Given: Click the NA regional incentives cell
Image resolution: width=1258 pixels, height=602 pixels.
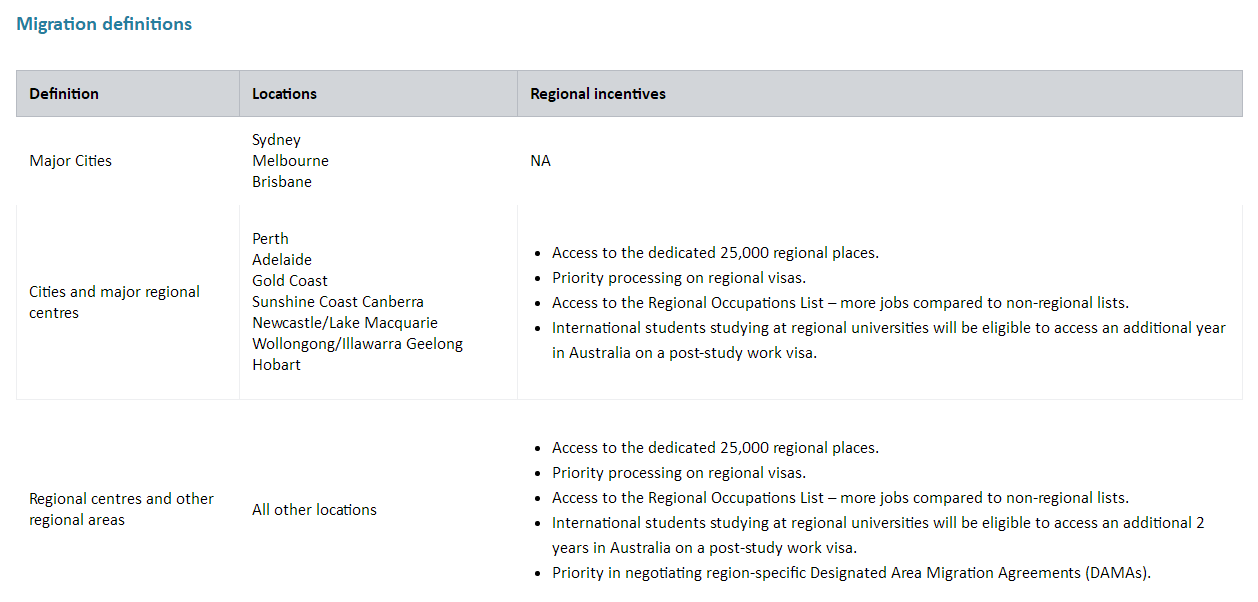Looking at the screenshot, I should pyautogui.click(x=540, y=161).
